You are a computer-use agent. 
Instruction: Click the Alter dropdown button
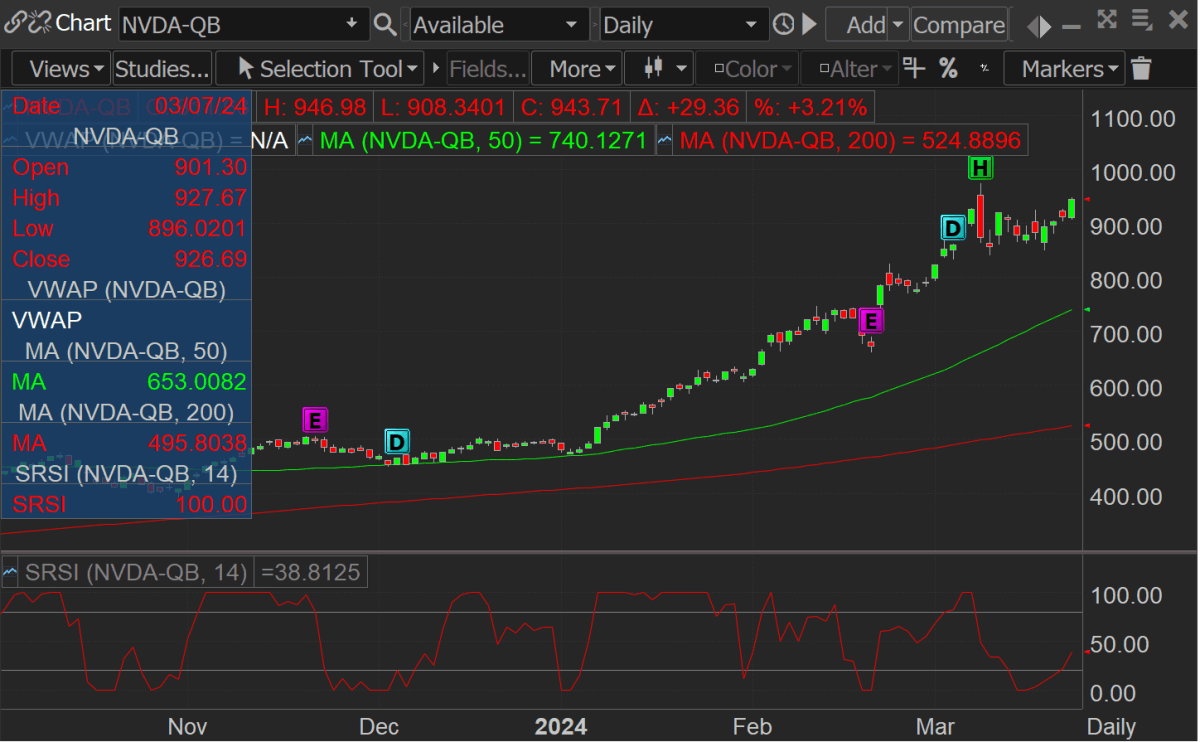point(850,69)
